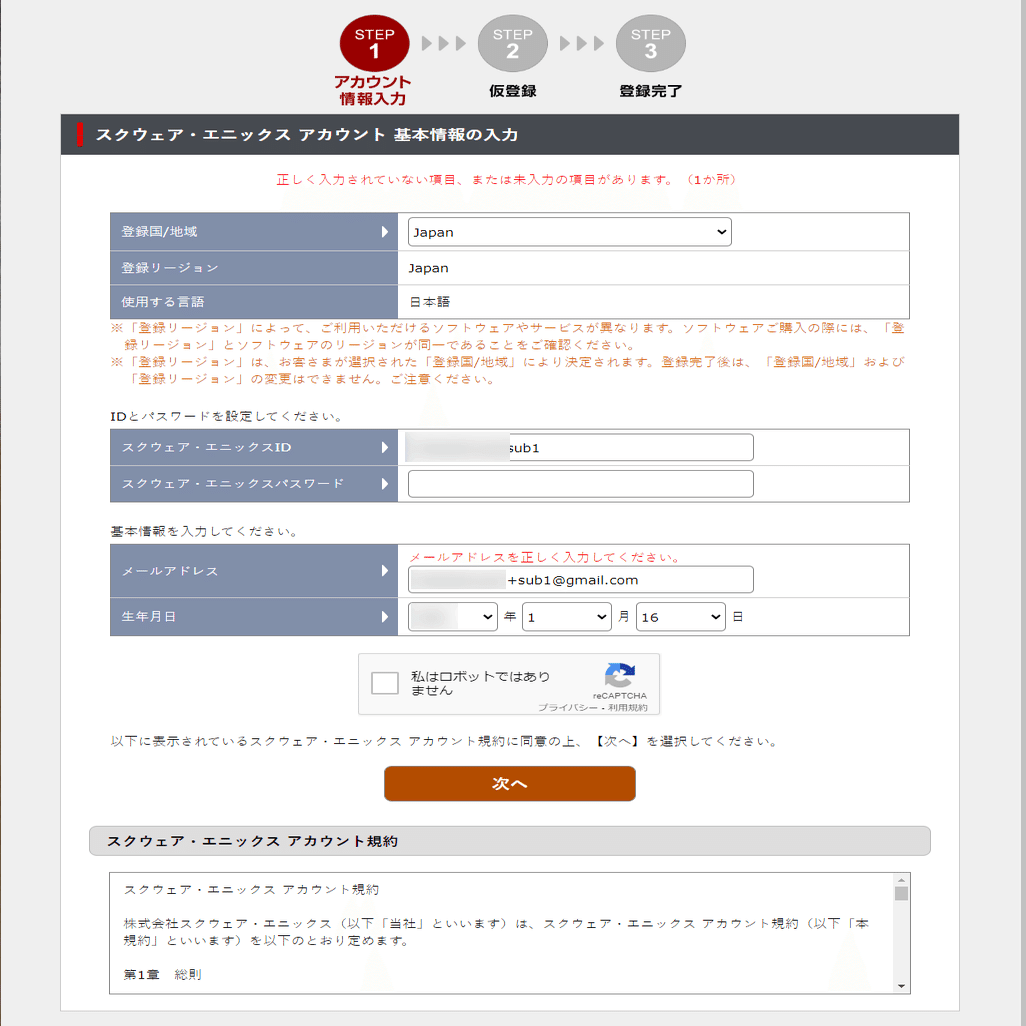
Task: Open the birth year dropdown
Action: (453, 617)
